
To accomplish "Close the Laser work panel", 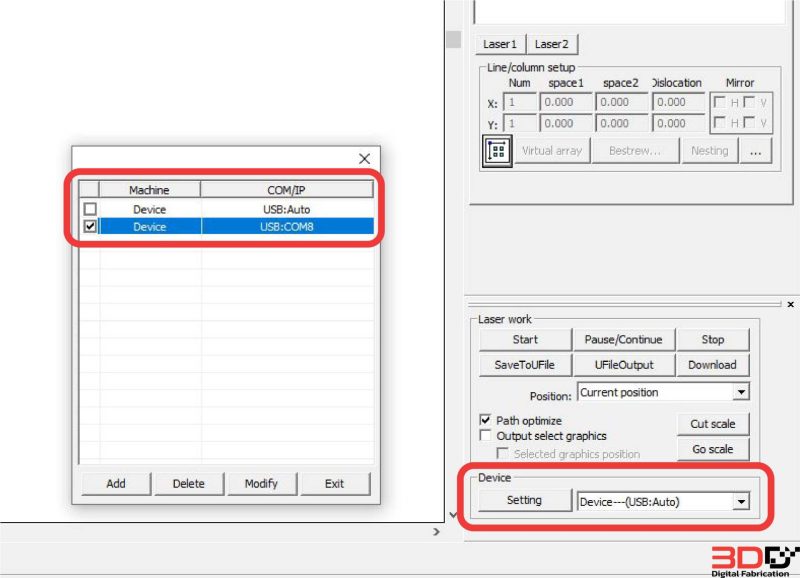I will 790,304.
